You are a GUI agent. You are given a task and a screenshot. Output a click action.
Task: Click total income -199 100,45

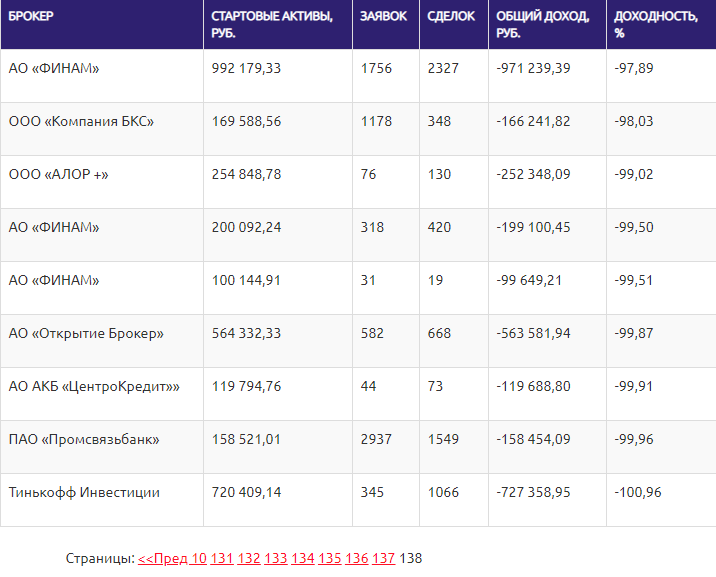tap(533, 227)
